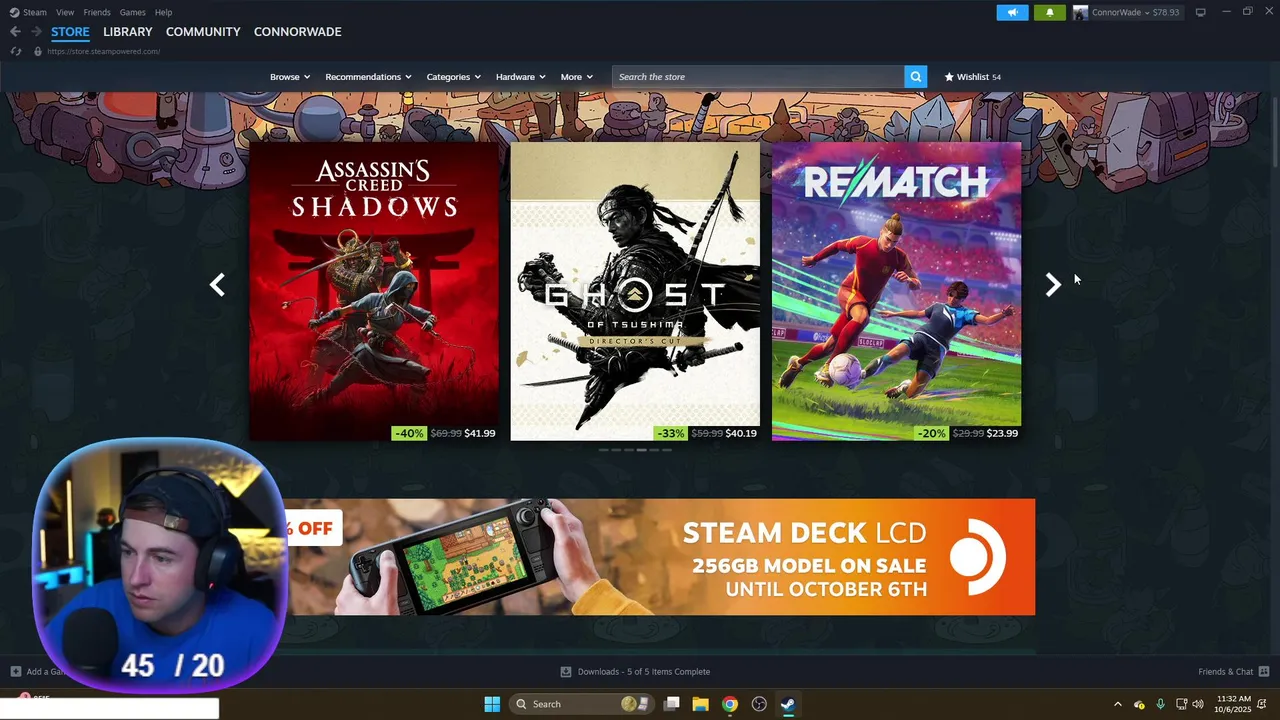Open the Friends menu
This screenshot has width=1280, height=720.
coord(97,12)
